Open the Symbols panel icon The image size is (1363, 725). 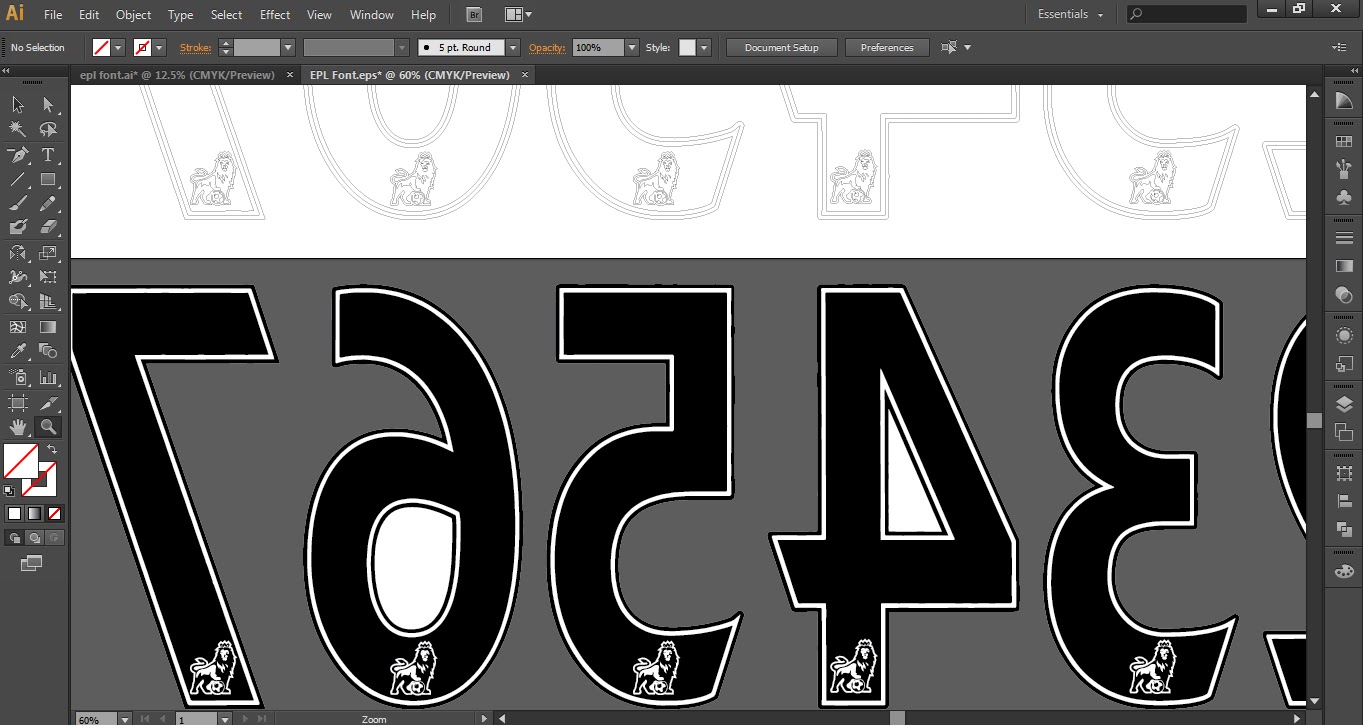click(x=1344, y=198)
